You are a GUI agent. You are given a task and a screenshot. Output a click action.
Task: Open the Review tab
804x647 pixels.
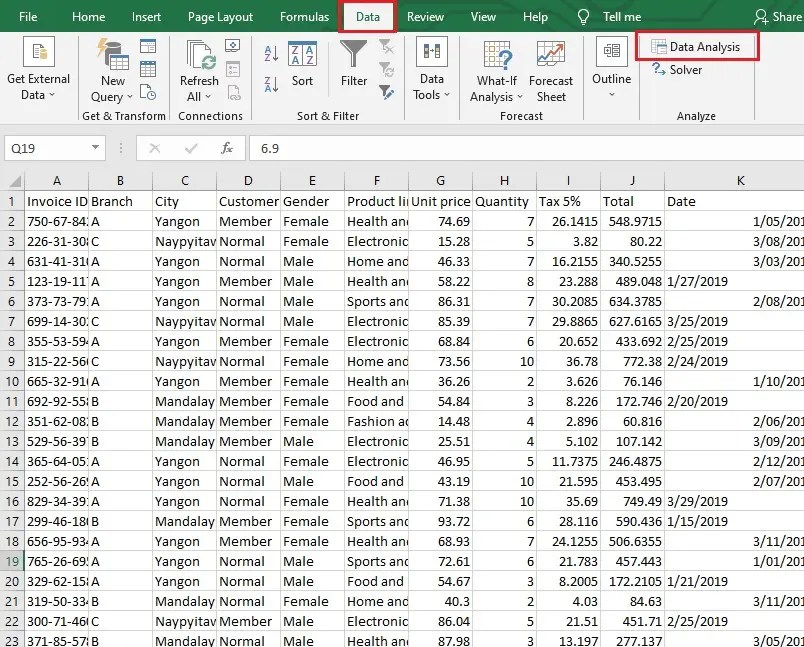pos(426,16)
